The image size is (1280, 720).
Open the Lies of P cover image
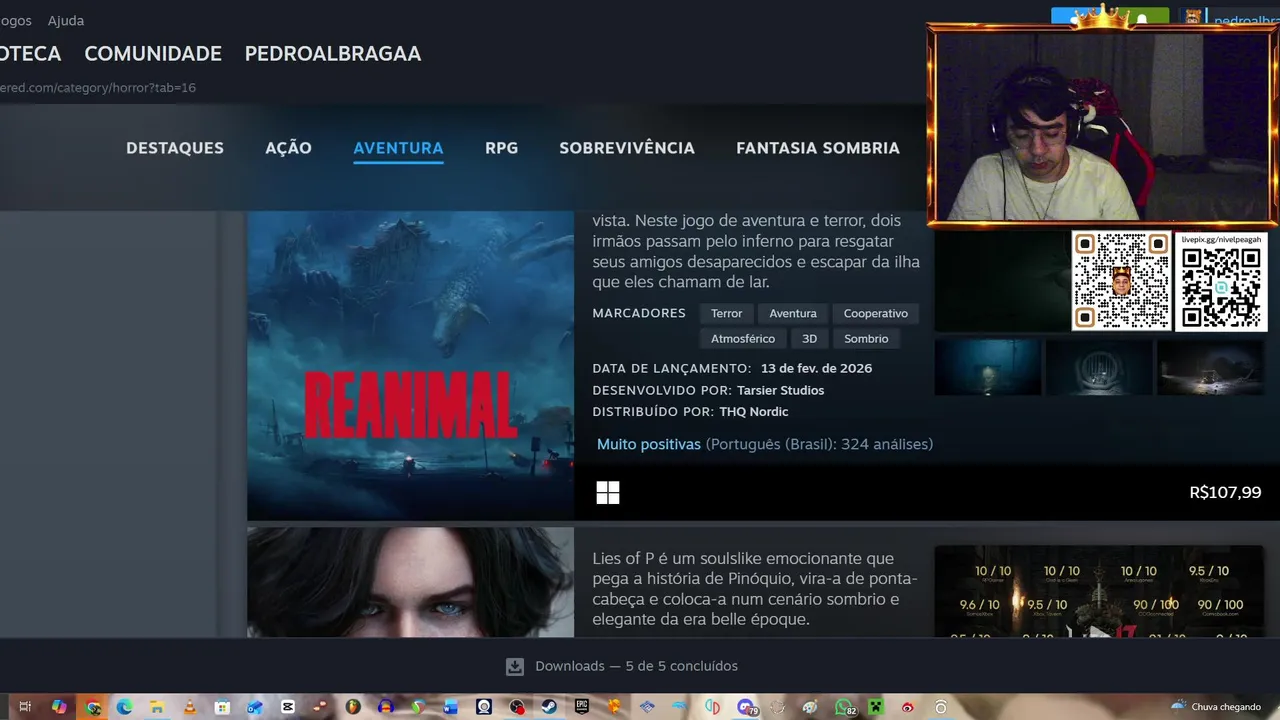[x=410, y=582]
